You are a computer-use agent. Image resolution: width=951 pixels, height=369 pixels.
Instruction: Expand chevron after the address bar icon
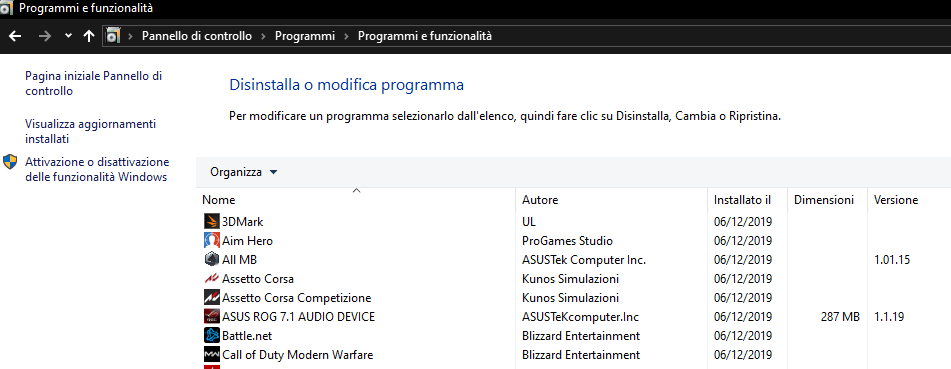[129, 36]
